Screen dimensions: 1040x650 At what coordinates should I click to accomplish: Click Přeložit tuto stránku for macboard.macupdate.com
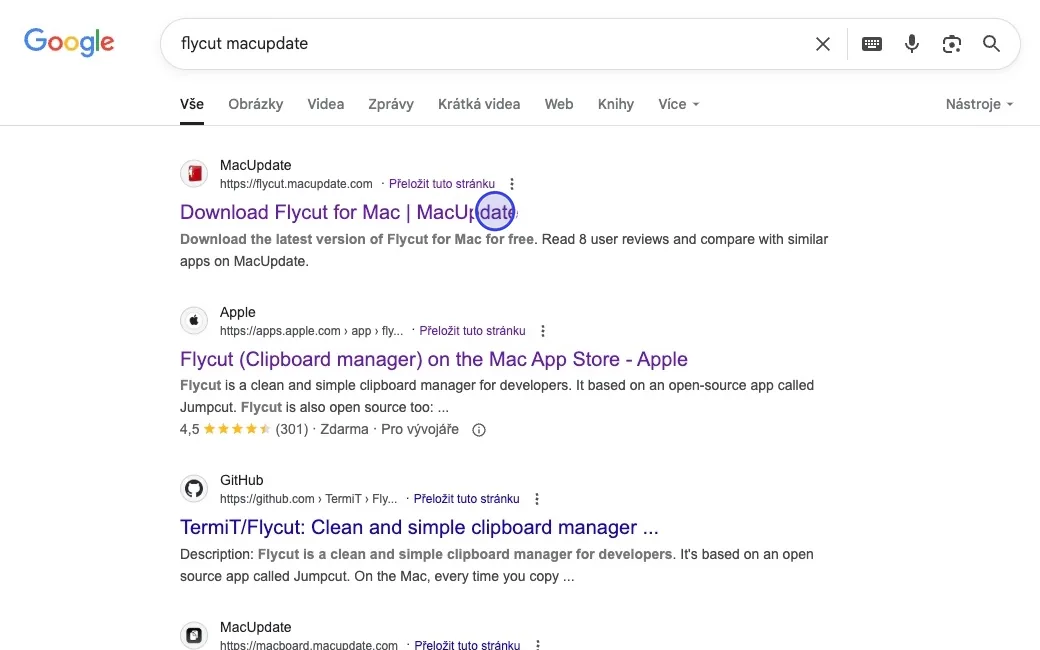[x=467, y=645]
